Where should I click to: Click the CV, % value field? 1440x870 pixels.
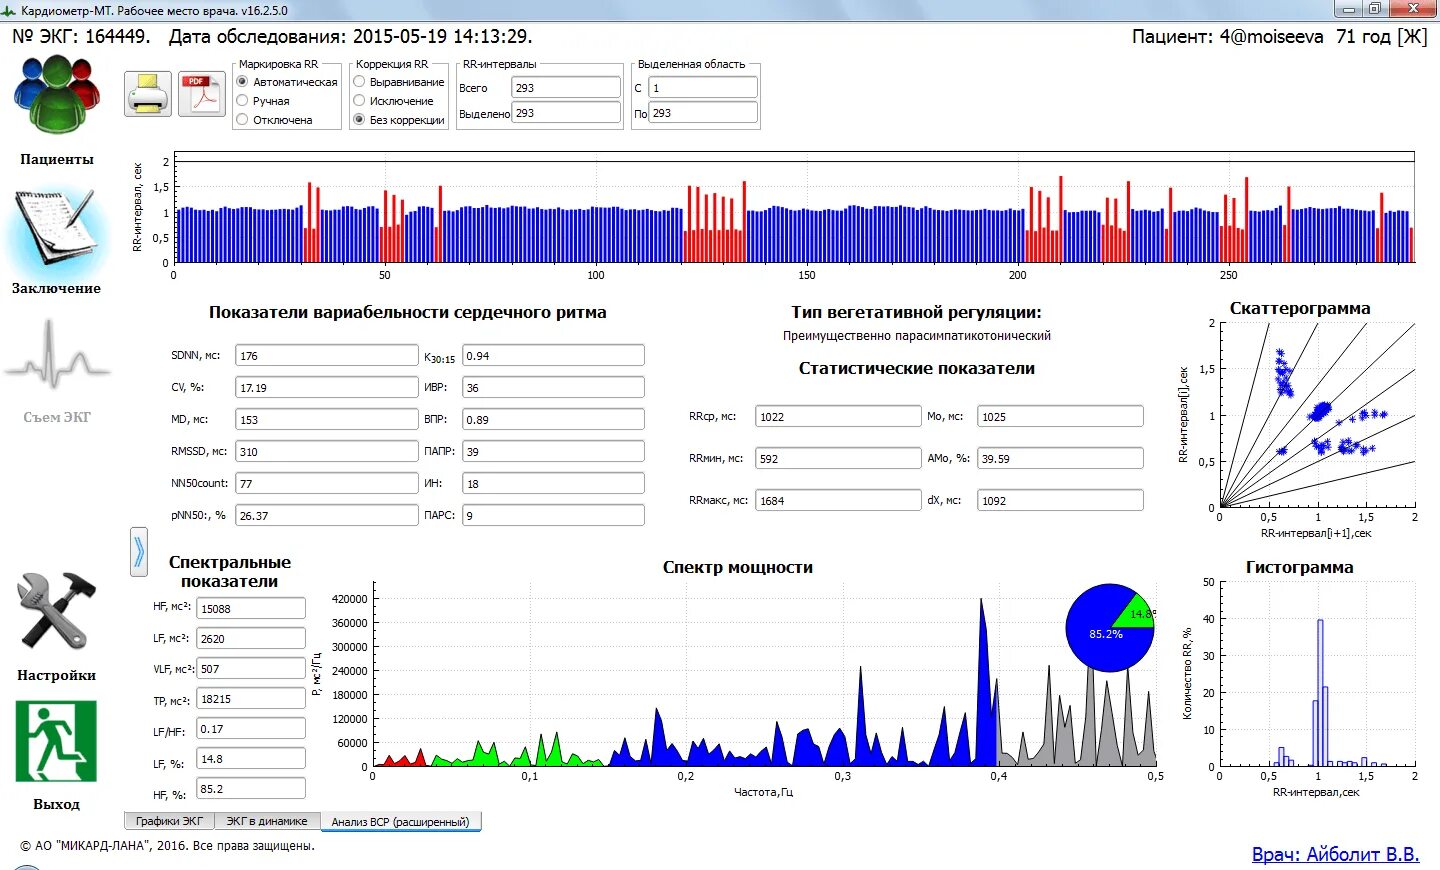[x=327, y=388]
